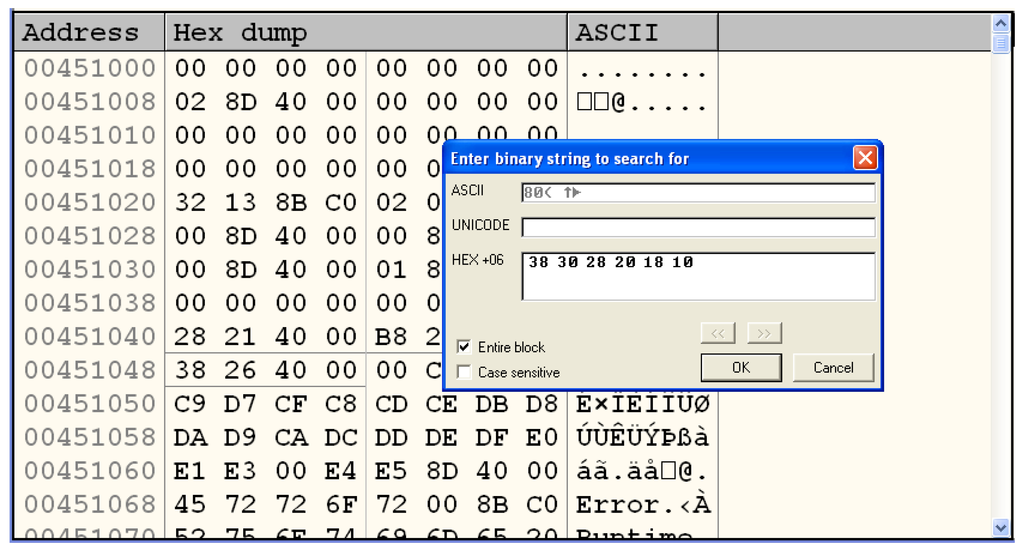The image size is (1024, 555).
Task: Select address 00451068 in the dump
Action: (x=90, y=504)
